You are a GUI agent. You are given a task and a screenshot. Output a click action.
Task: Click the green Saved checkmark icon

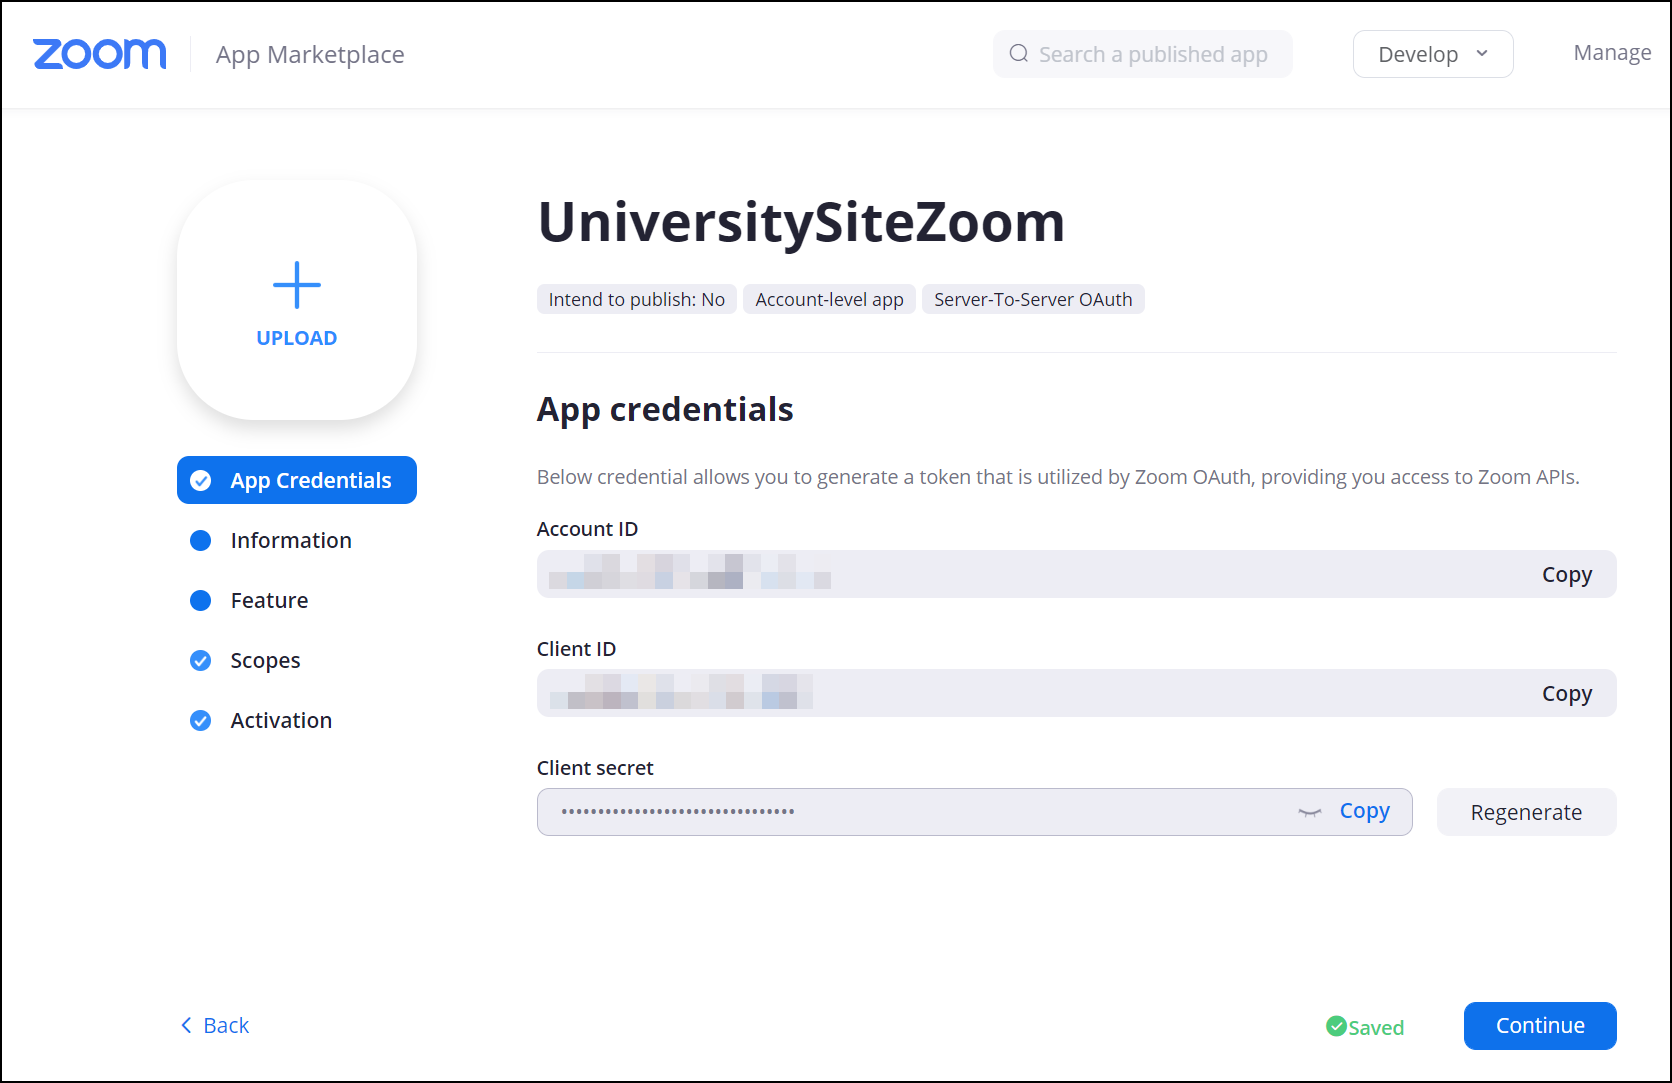[x=1336, y=1026]
